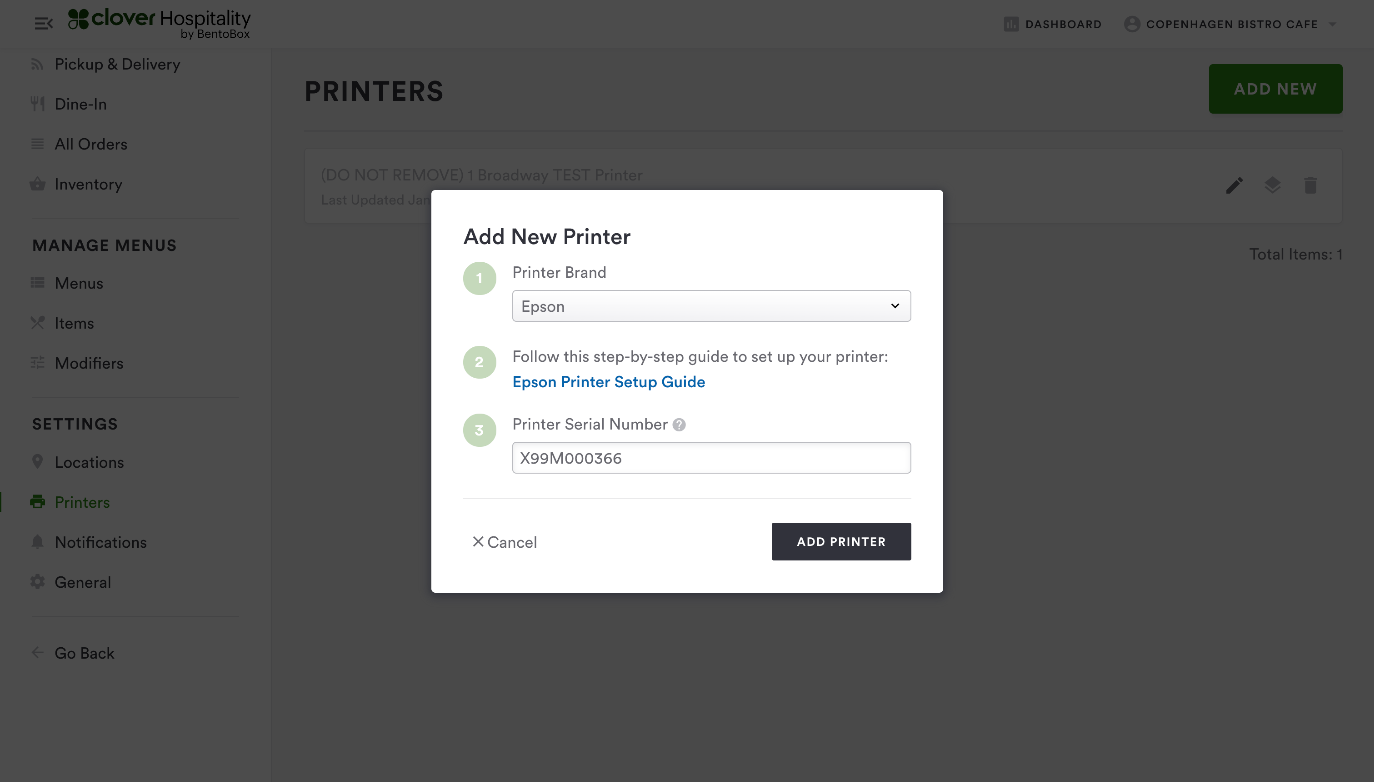This screenshot has width=1374, height=782.
Task: Select Notifications in the Settings sidebar
Action: [100, 542]
